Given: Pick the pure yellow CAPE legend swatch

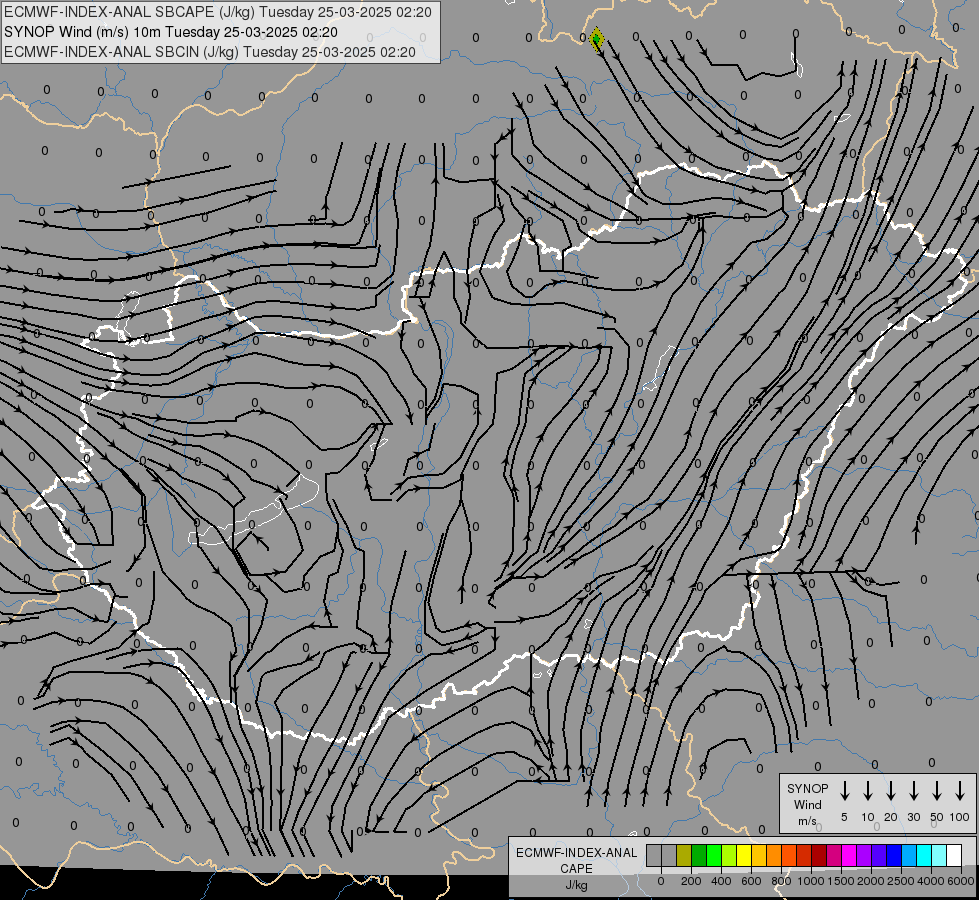Looking at the screenshot, I should [744, 855].
